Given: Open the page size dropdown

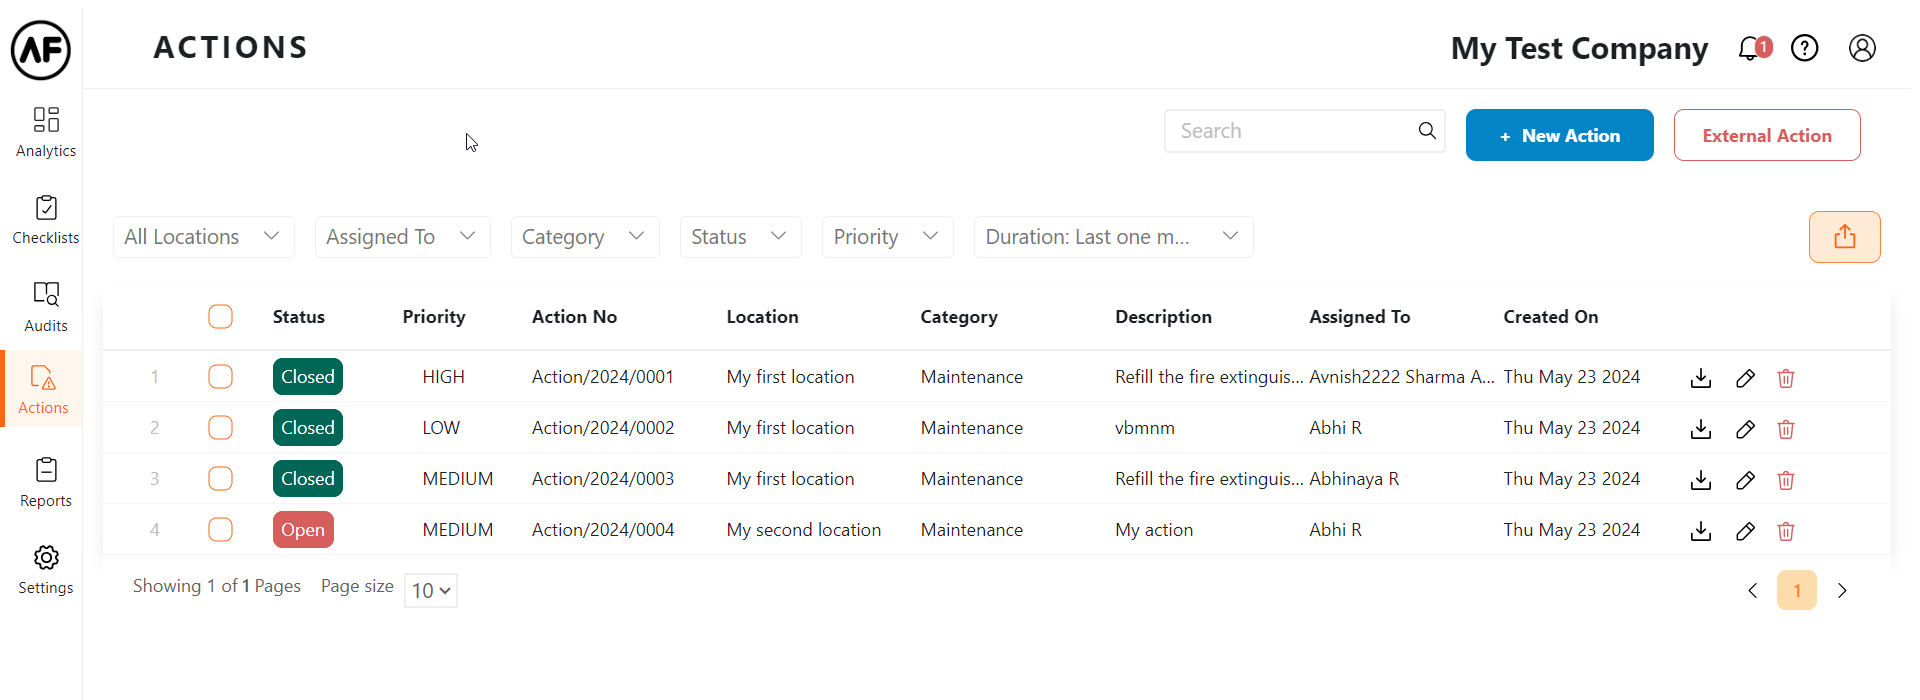Looking at the screenshot, I should pos(431,591).
